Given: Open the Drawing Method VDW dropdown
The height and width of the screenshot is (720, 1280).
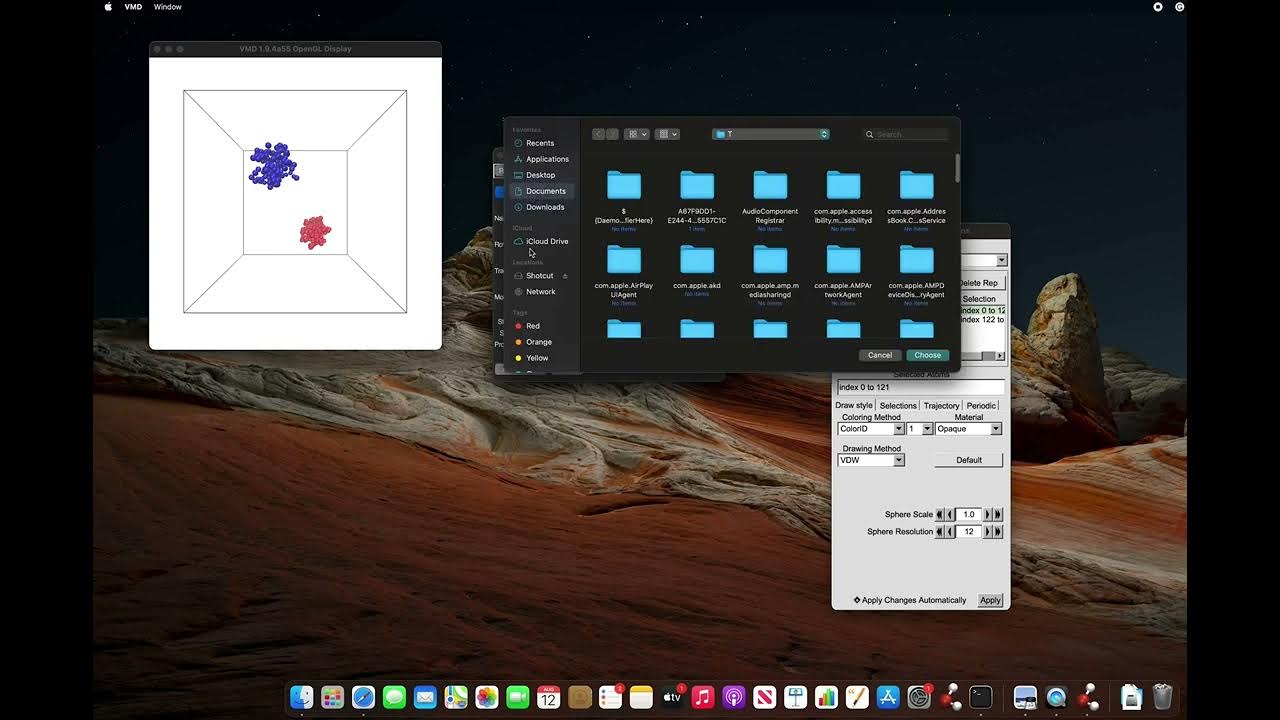Looking at the screenshot, I should (x=870, y=460).
